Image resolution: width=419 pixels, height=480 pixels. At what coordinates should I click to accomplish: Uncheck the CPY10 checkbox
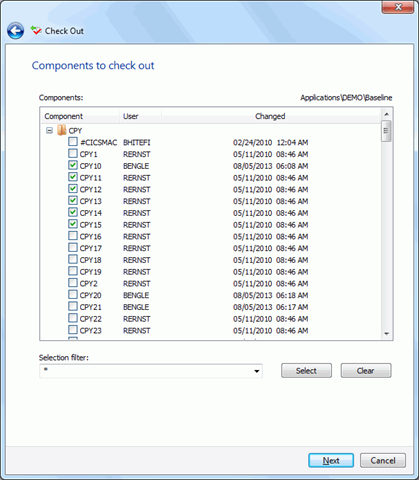coord(73,165)
